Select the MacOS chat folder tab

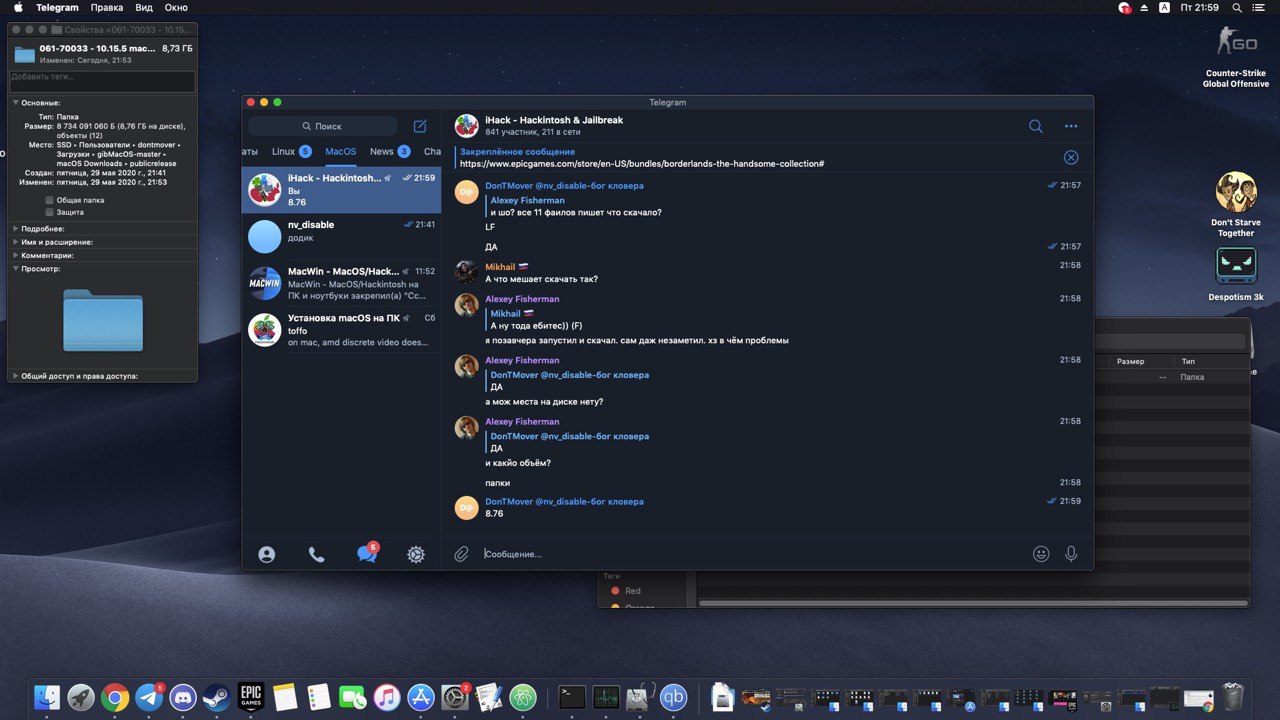tap(340, 152)
